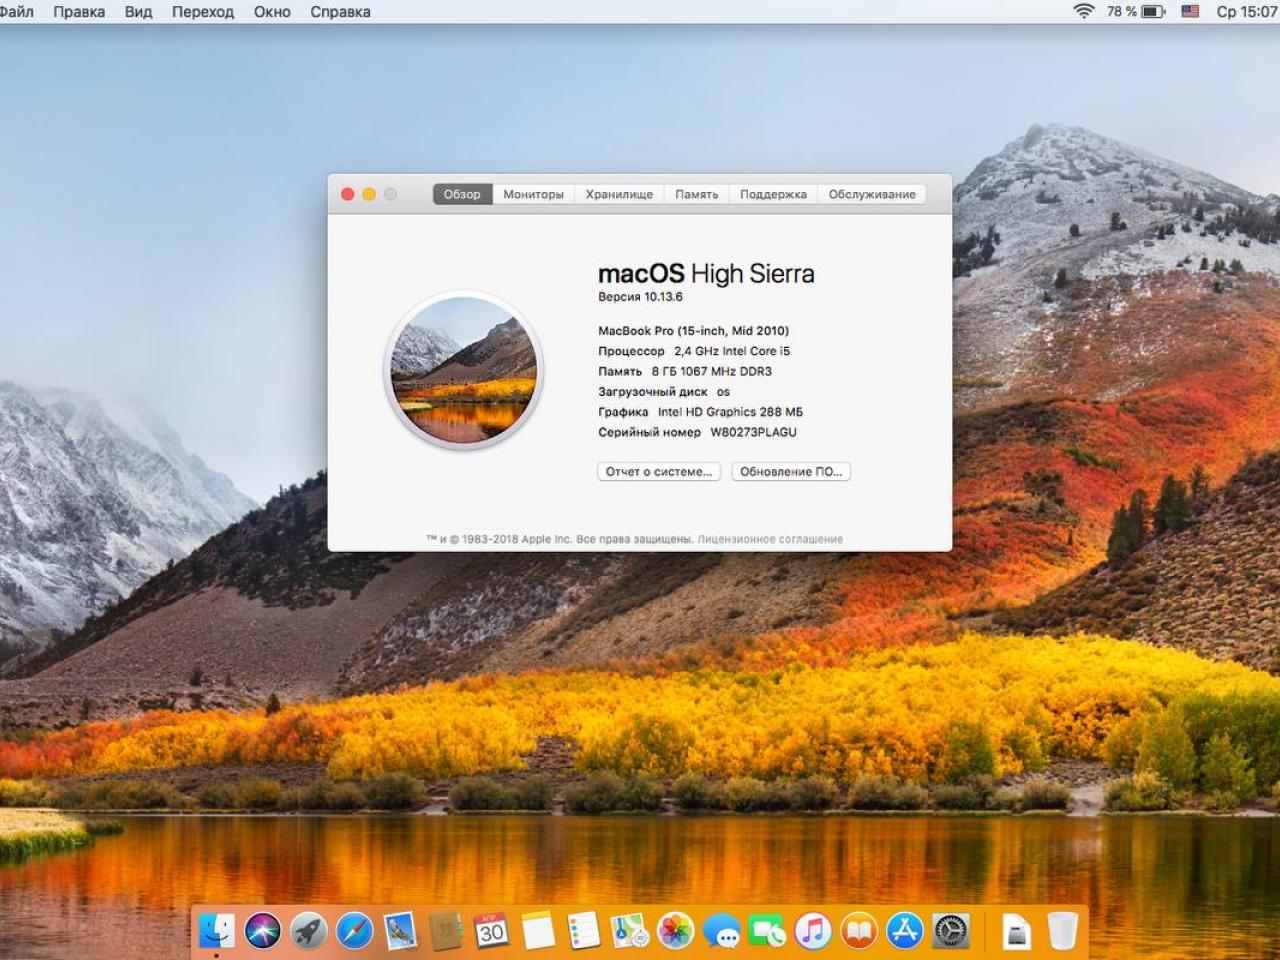Open Notes yellow pad icon
The height and width of the screenshot is (960, 1280).
click(537, 931)
